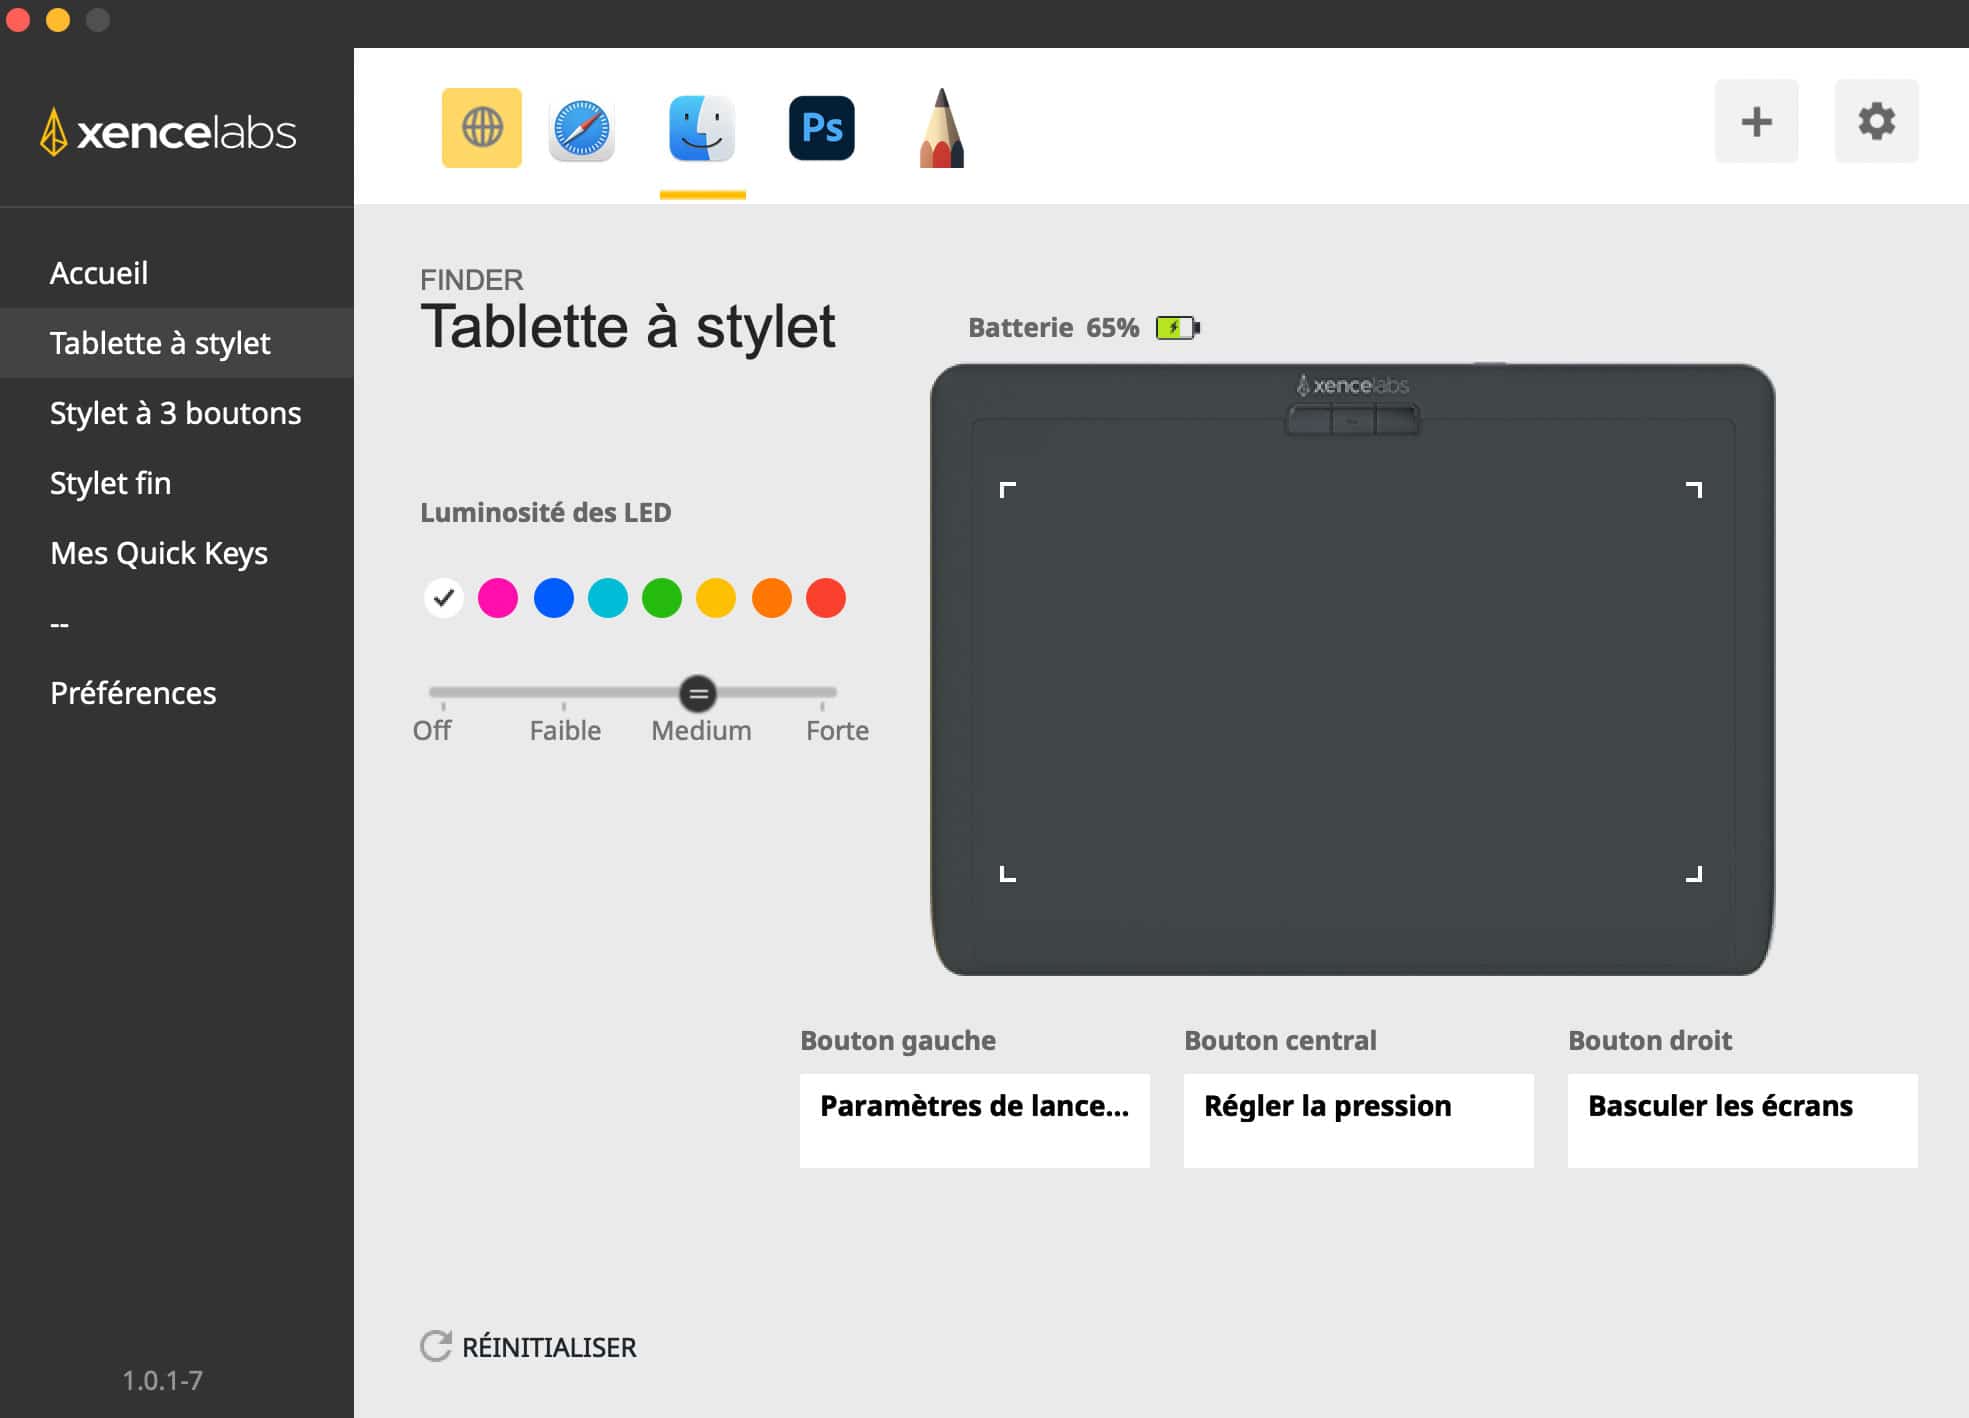Screen dimensions: 1969x1418
Task: Open Mes Quick Keys section
Action: coord(158,553)
